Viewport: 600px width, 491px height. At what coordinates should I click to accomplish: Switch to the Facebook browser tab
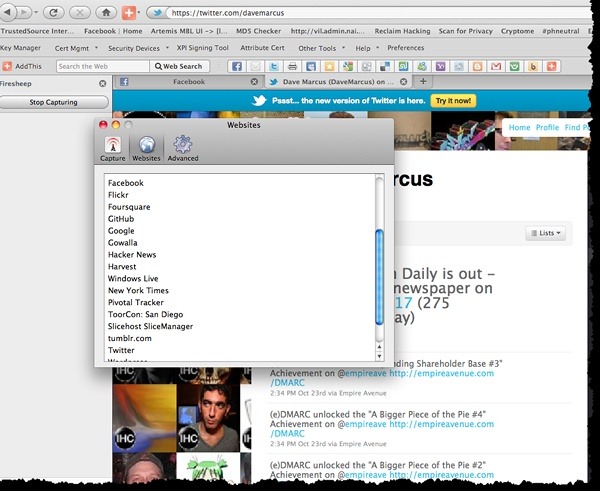(x=188, y=82)
